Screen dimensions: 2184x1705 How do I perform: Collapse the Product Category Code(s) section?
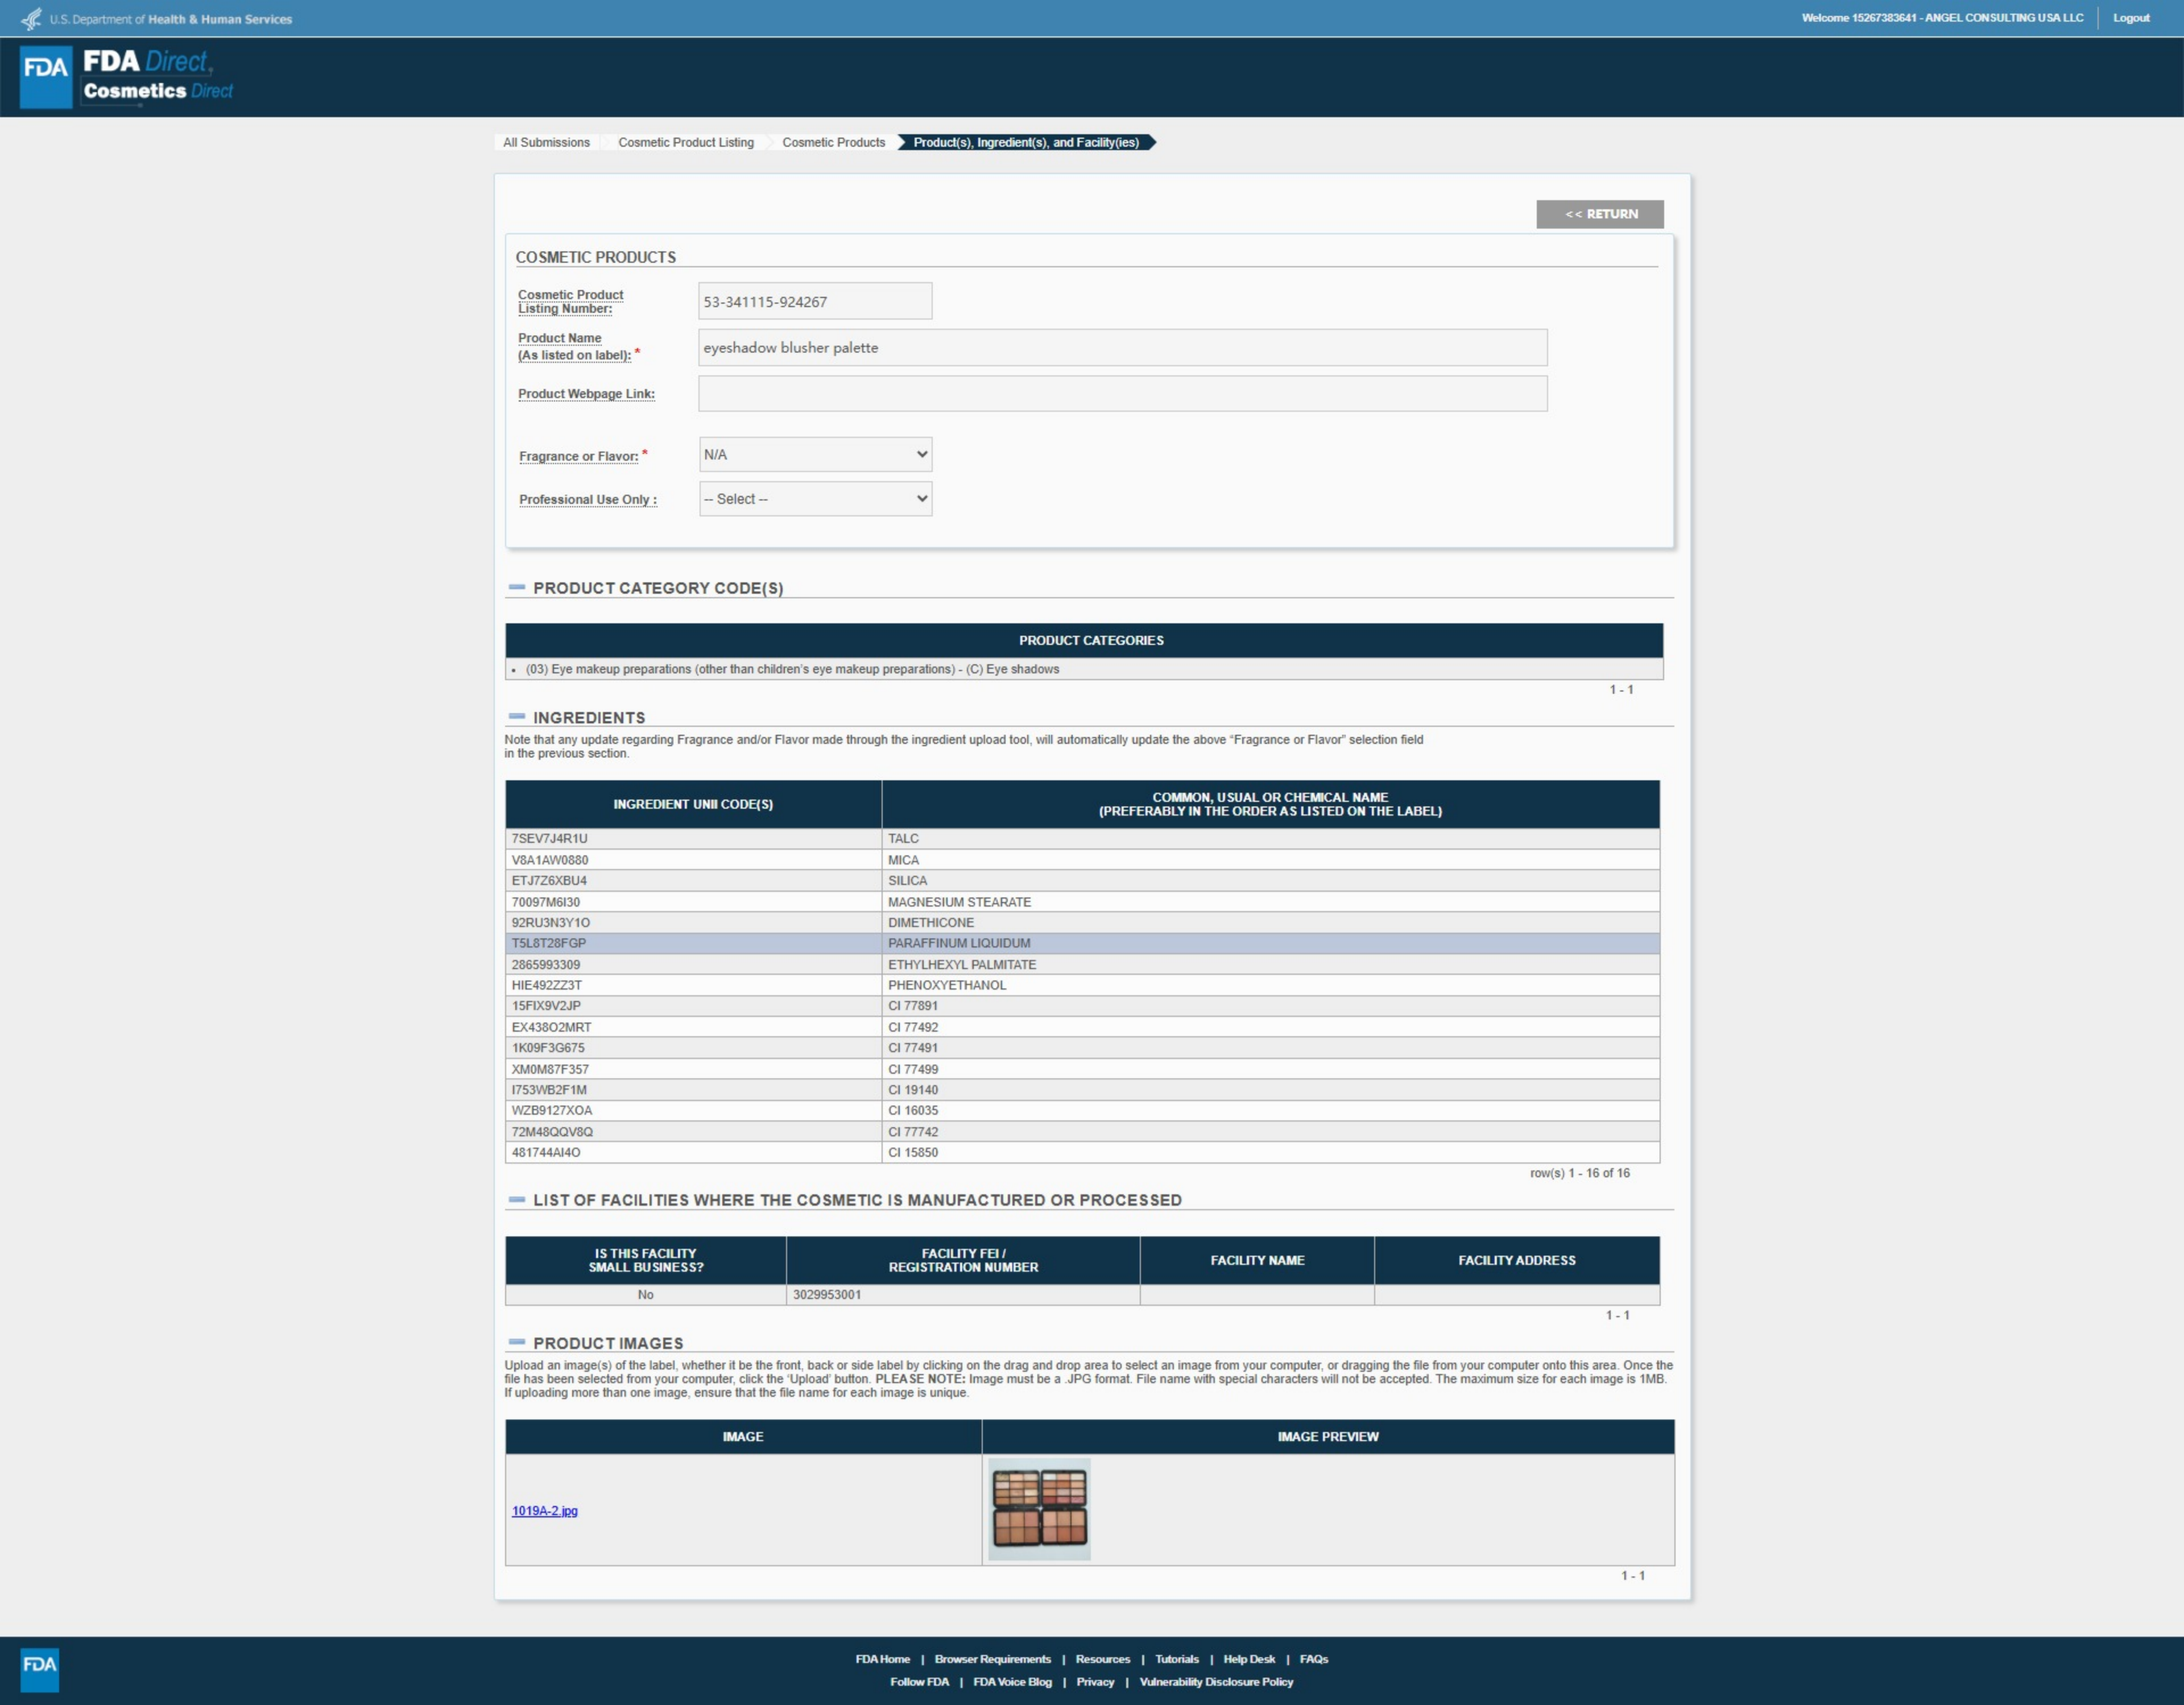517,588
